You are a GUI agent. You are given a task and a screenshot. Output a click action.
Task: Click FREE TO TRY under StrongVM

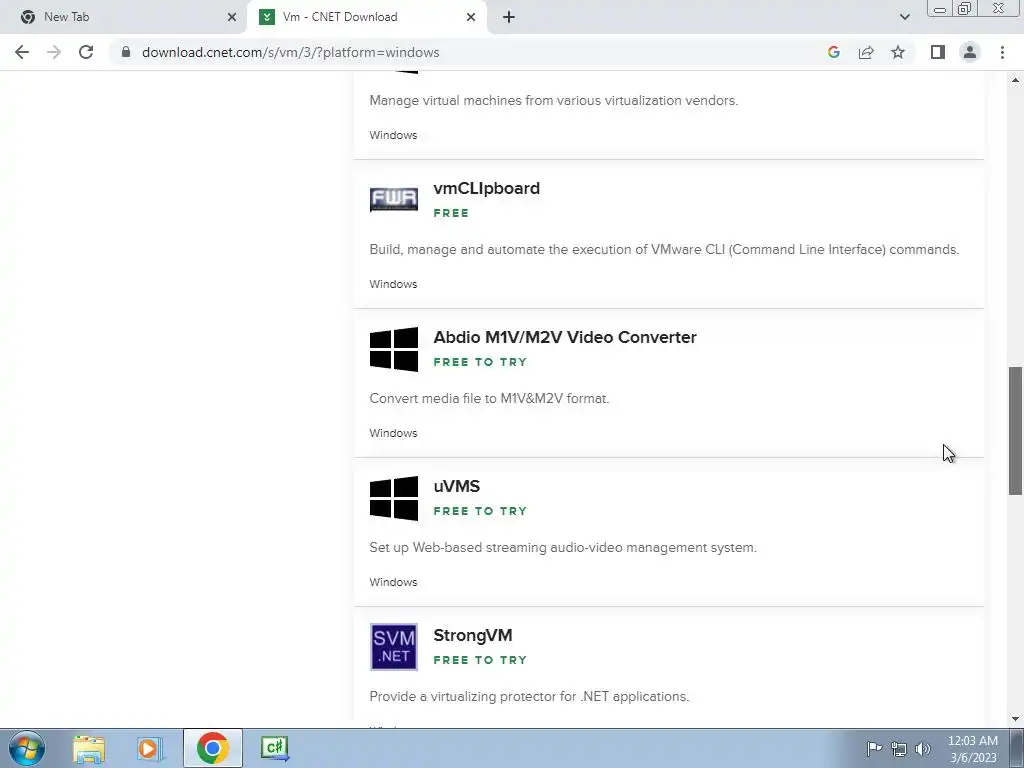(480, 660)
